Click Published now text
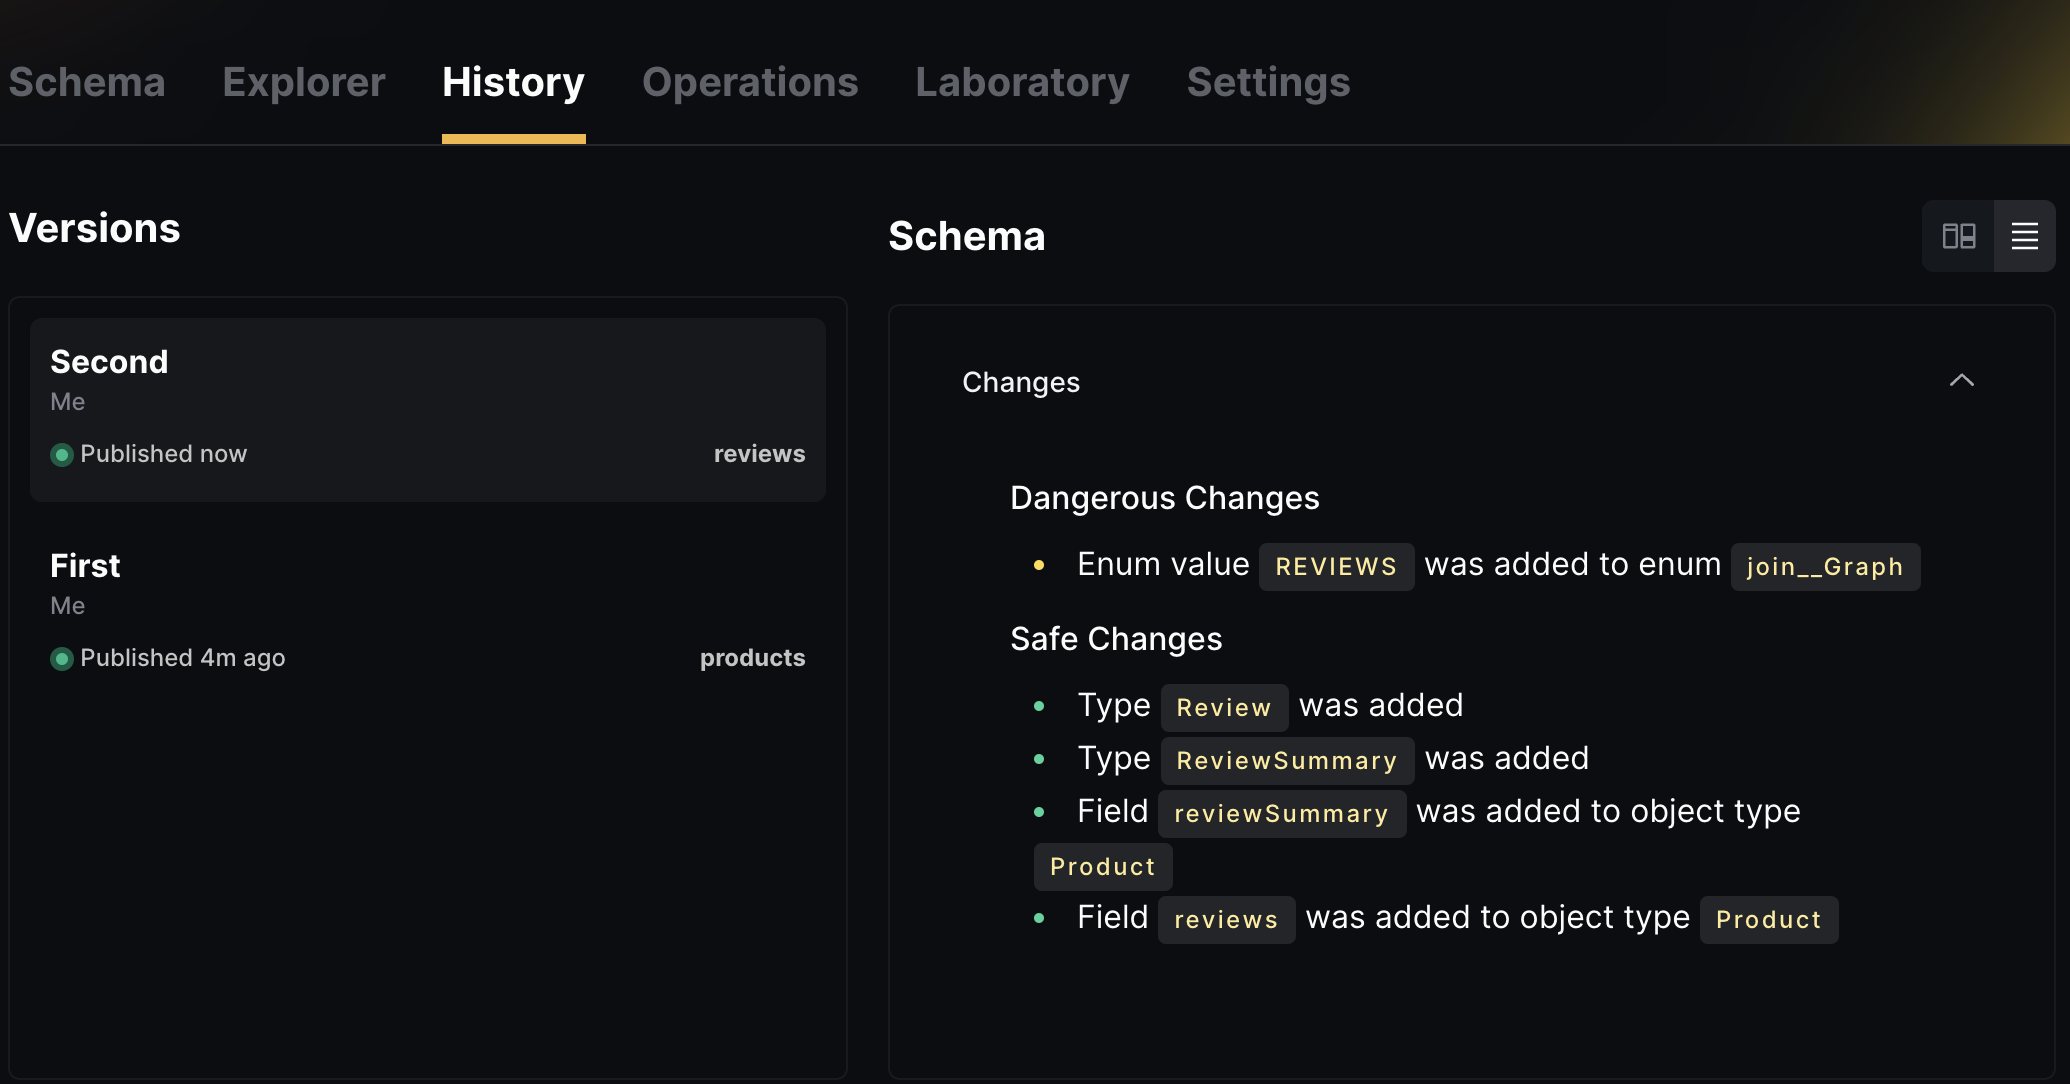Image resolution: width=2070 pixels, height=1084 pixels. [x=163, y=454]
